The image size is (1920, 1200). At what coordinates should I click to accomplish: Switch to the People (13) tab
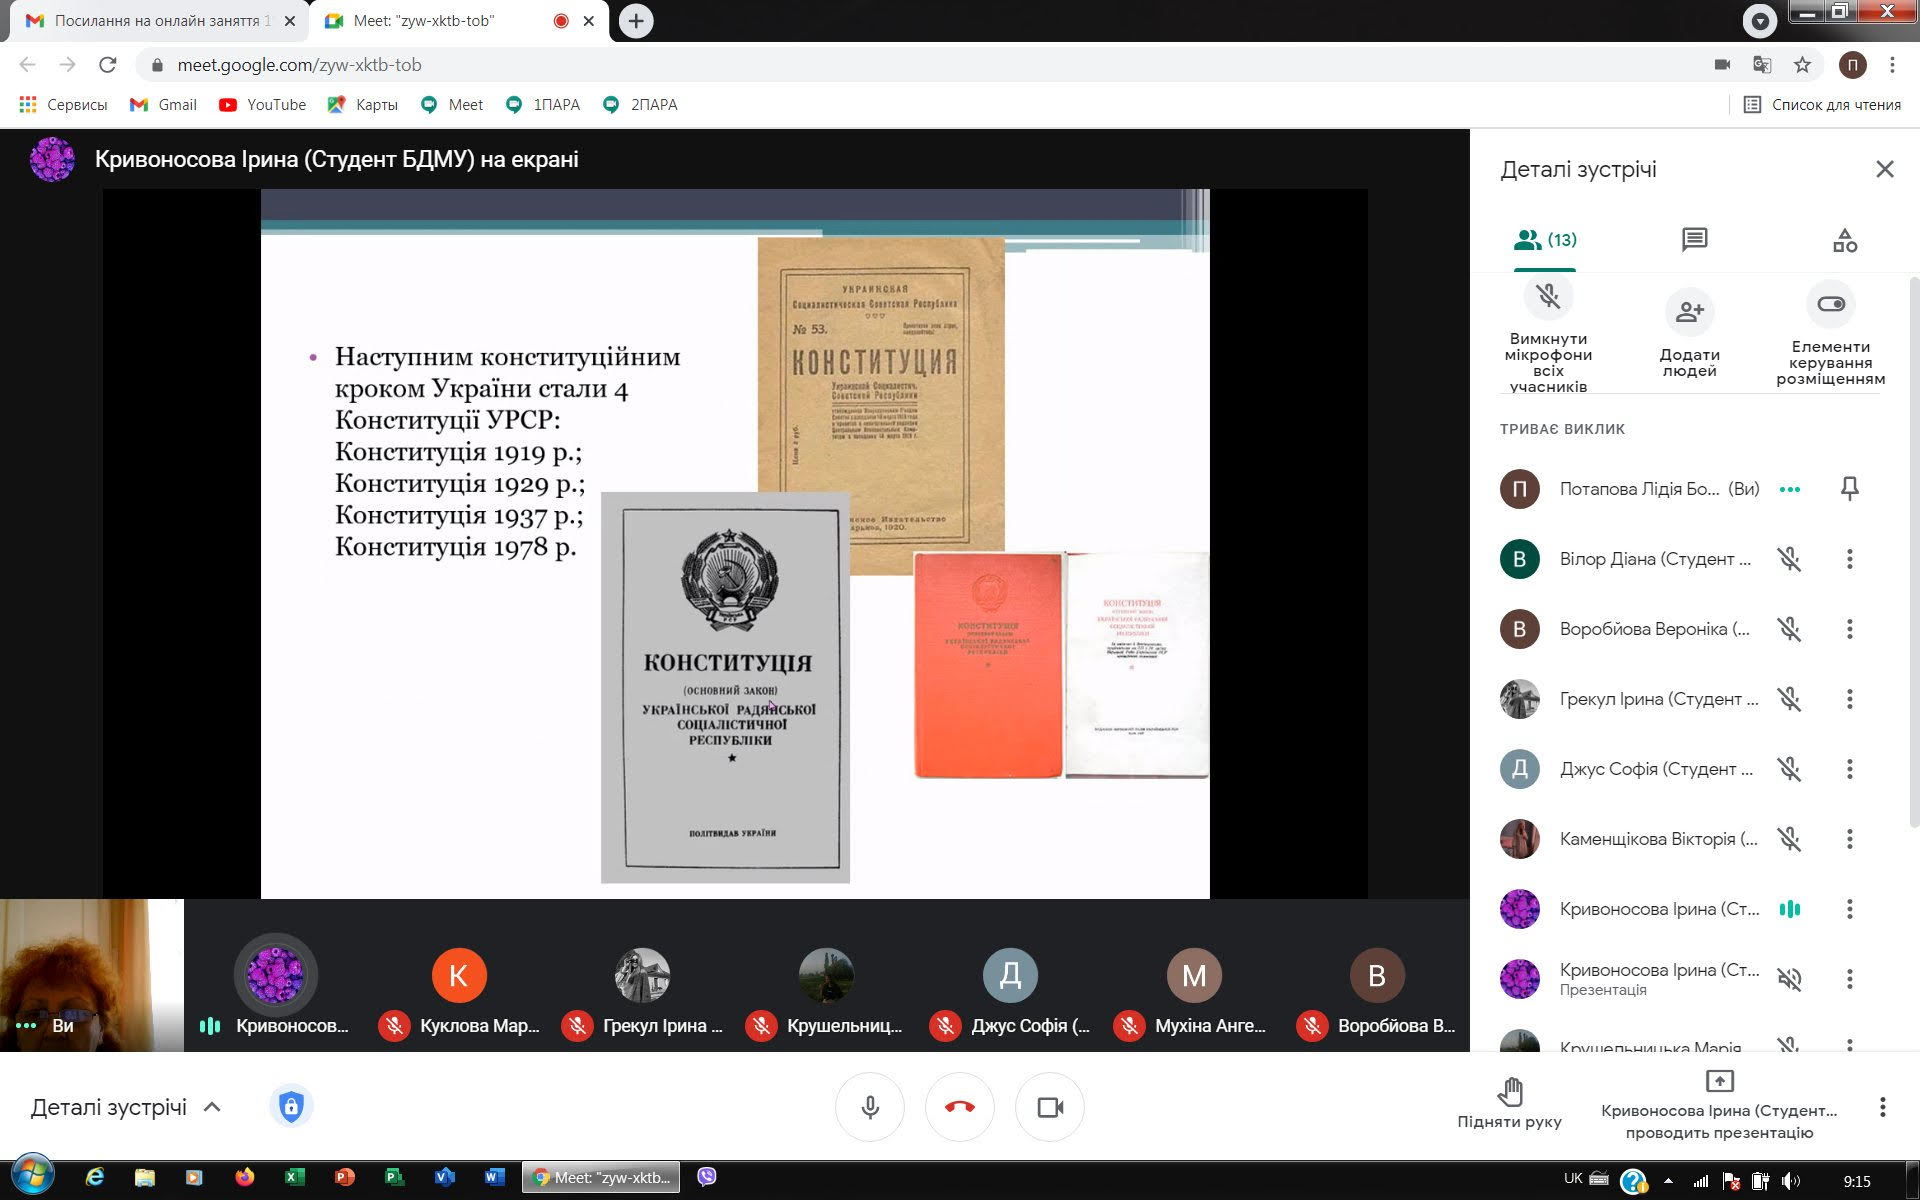point(1545,240)
